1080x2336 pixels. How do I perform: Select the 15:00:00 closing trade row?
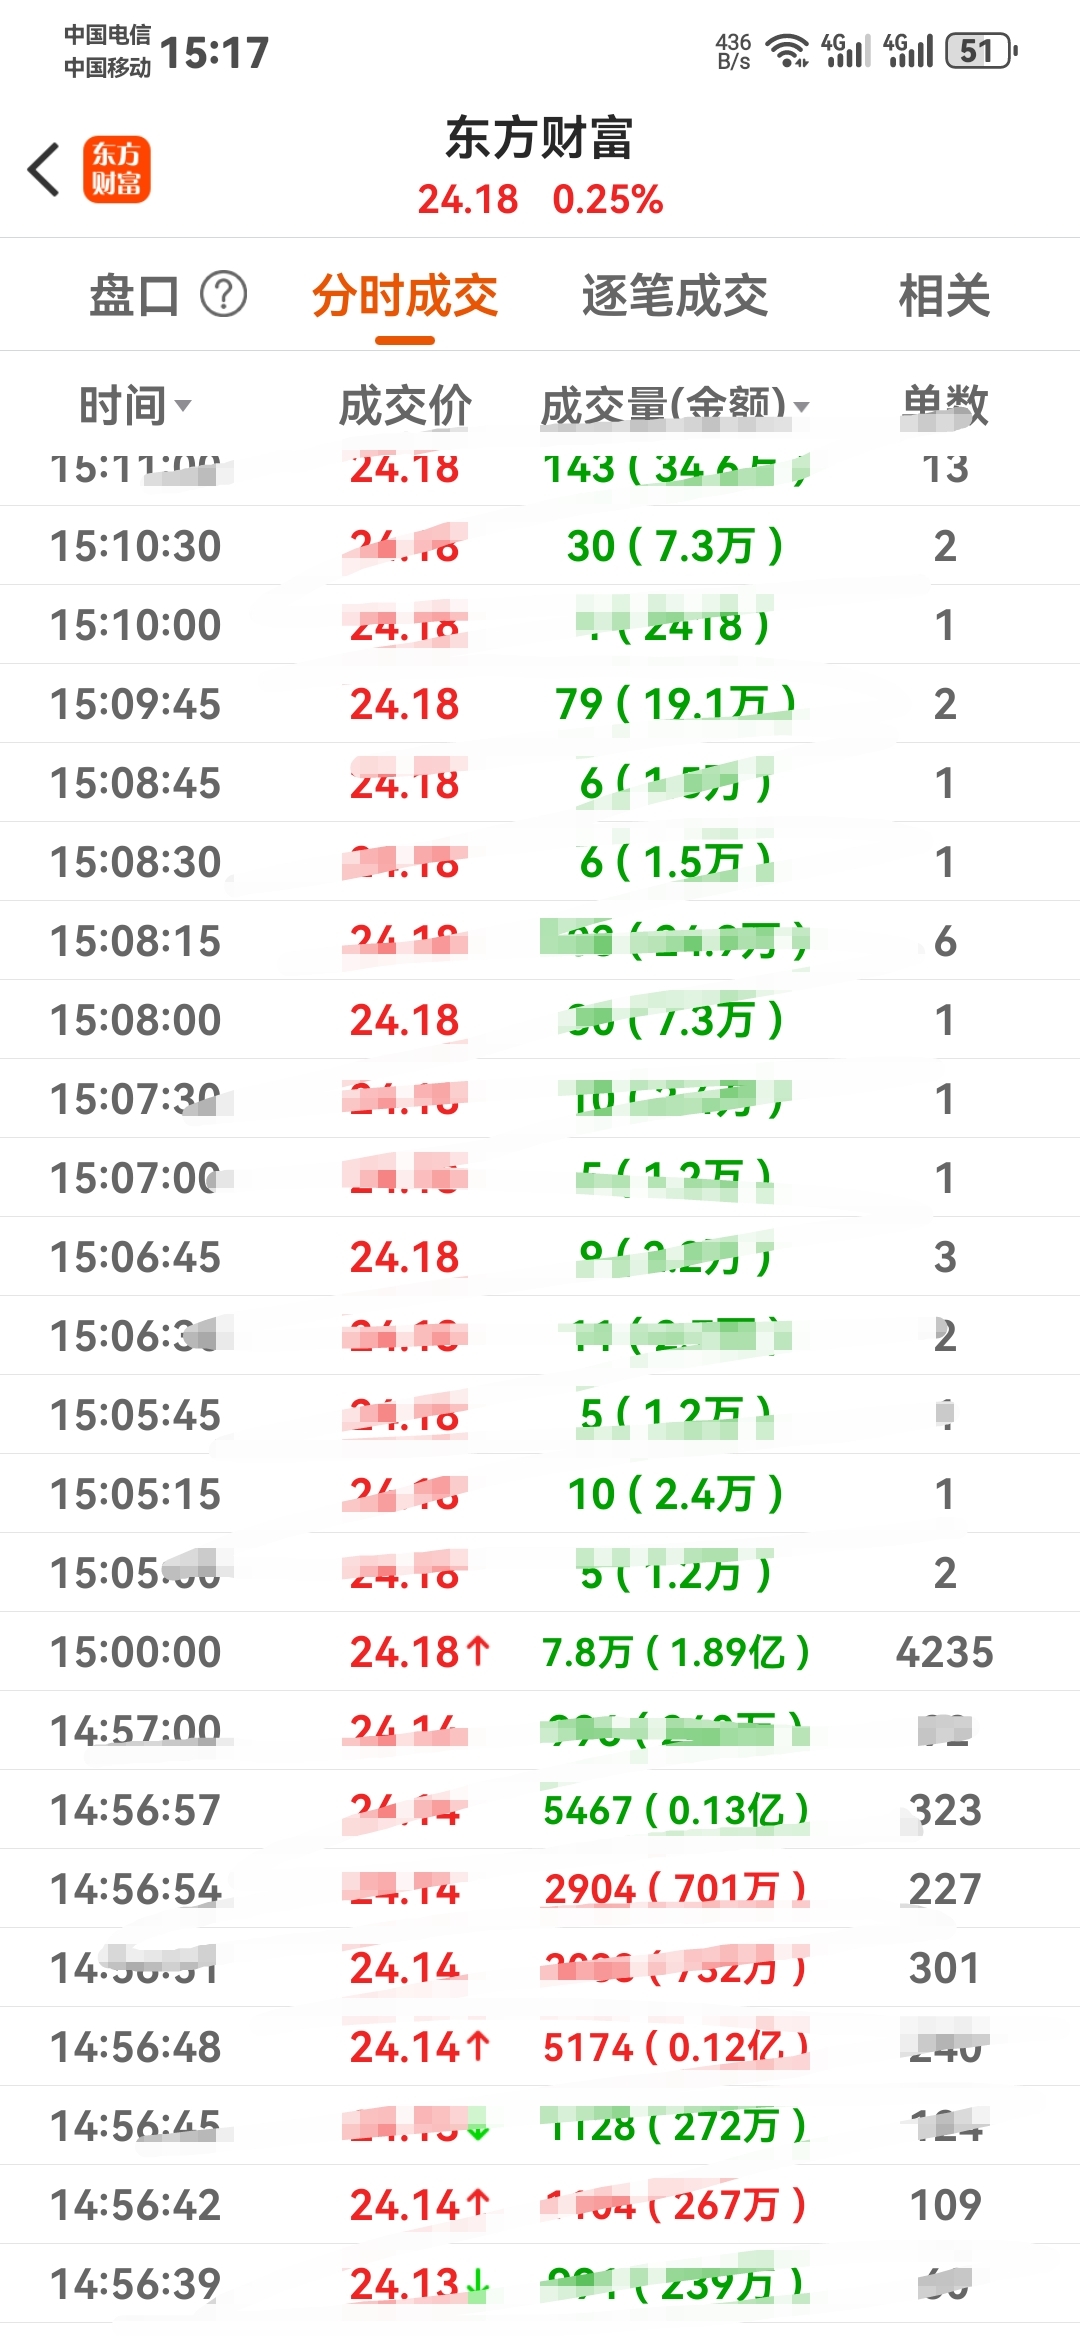pos(540,1651)
